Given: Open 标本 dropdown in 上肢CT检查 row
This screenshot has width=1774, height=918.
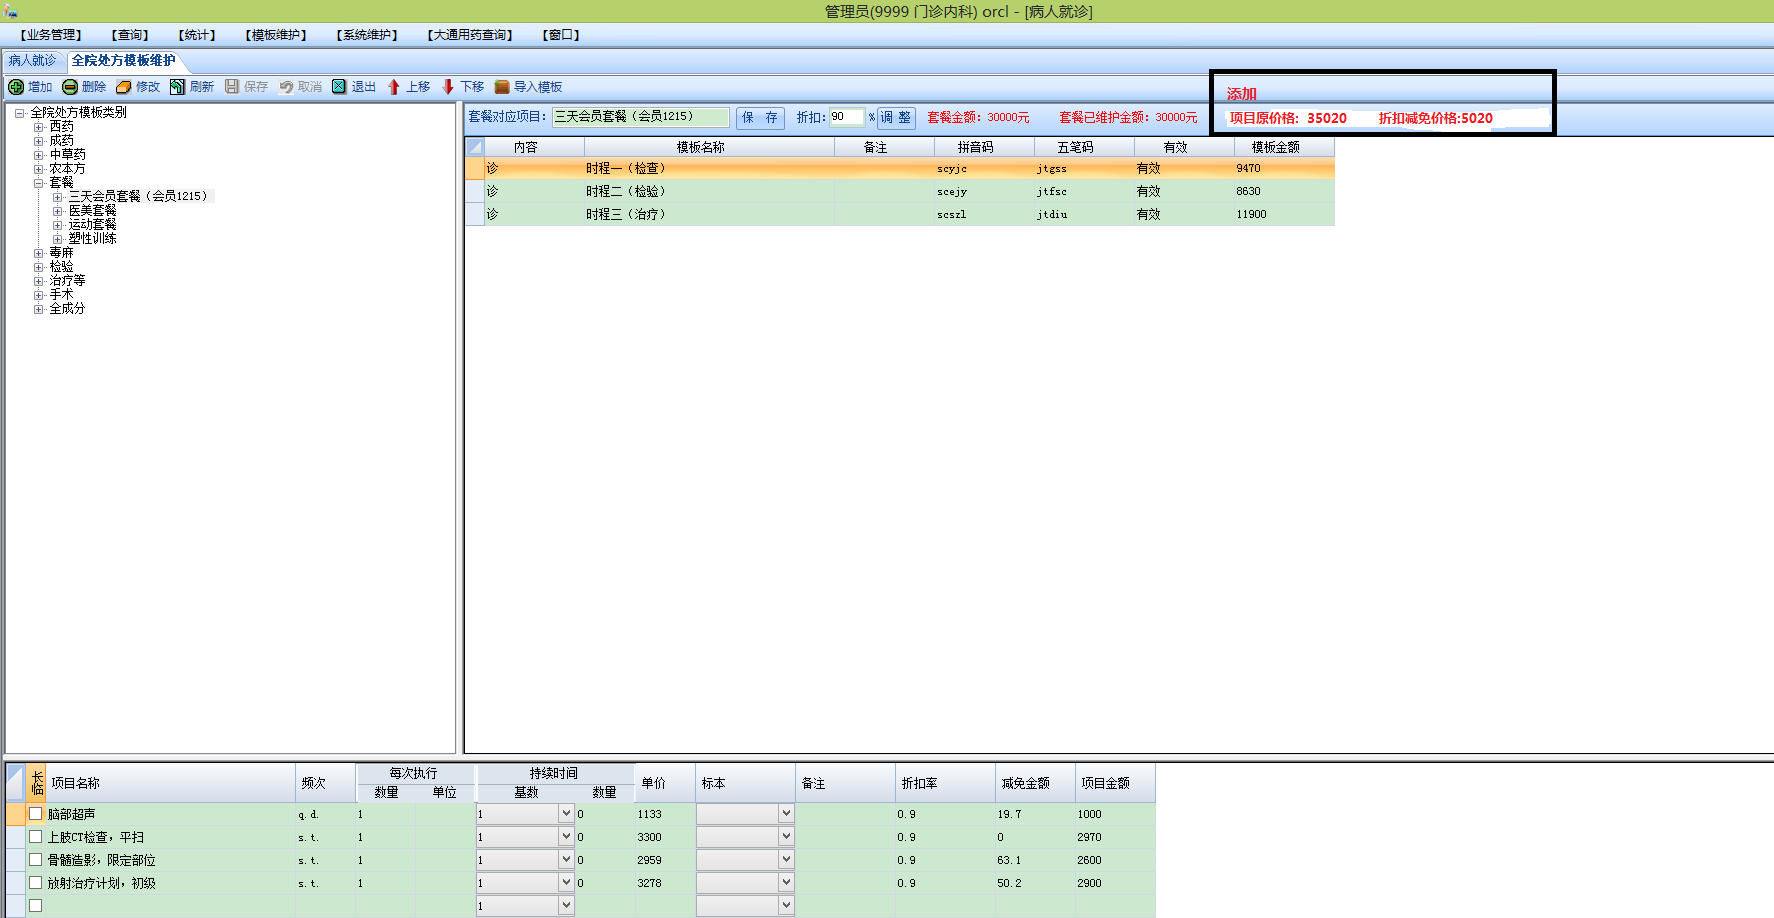Looking at the screenshot, I should [786, 837].
